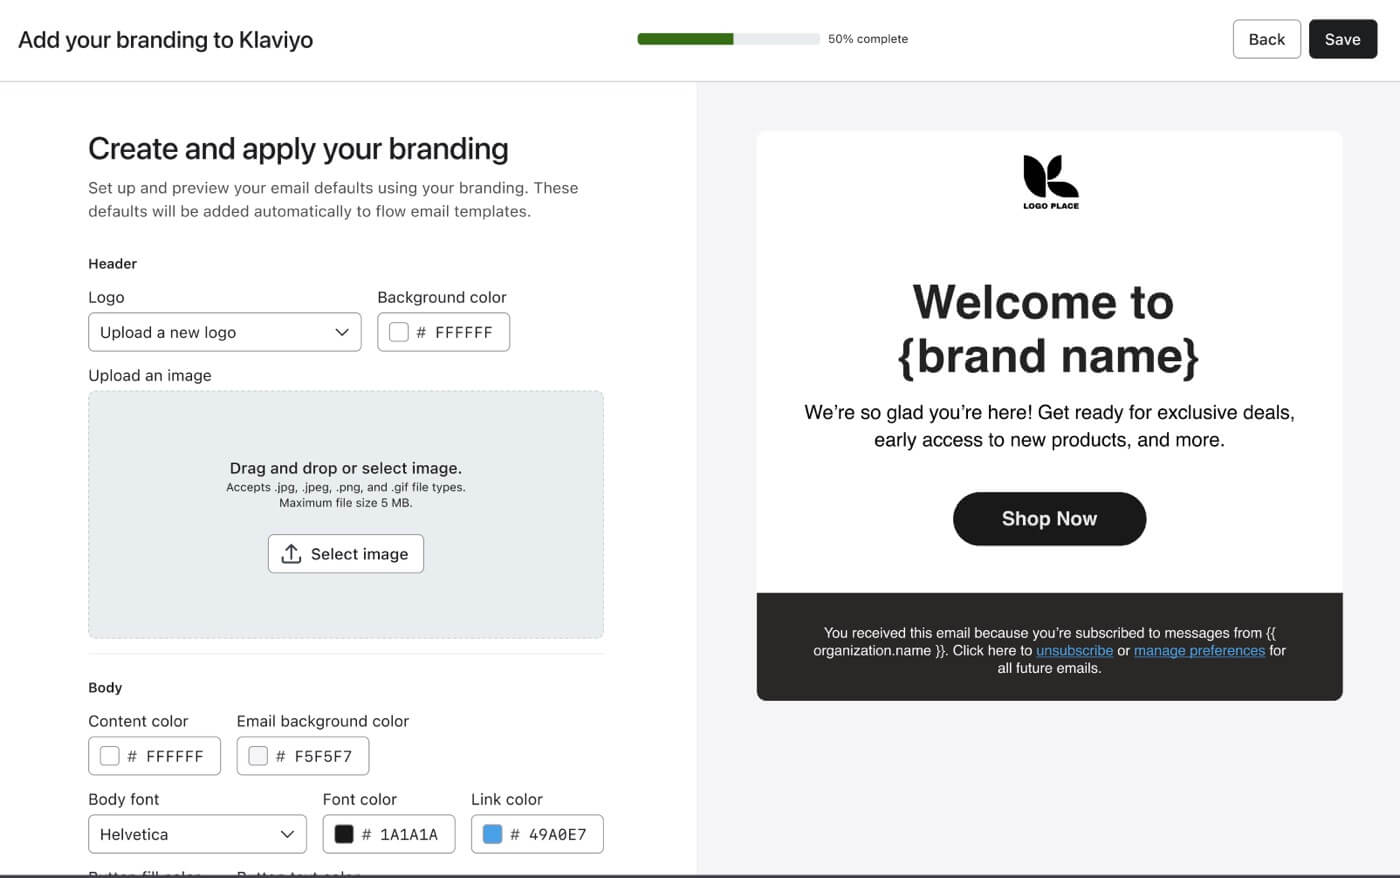Screen dimensions: 1400x878
Task: Open the Content color white swatch
Action: click(x=110, y=756)
